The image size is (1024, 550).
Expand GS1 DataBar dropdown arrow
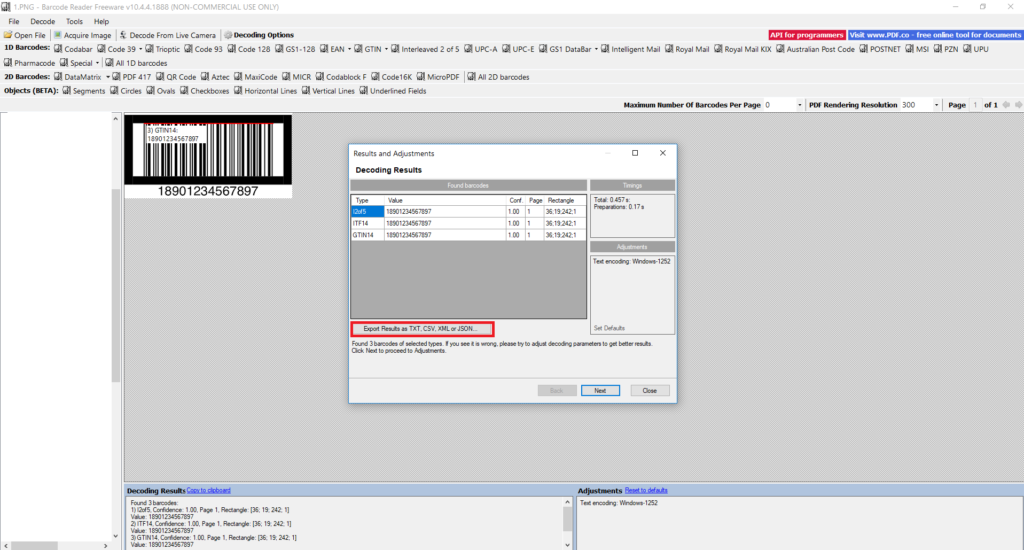coord(596,49)
